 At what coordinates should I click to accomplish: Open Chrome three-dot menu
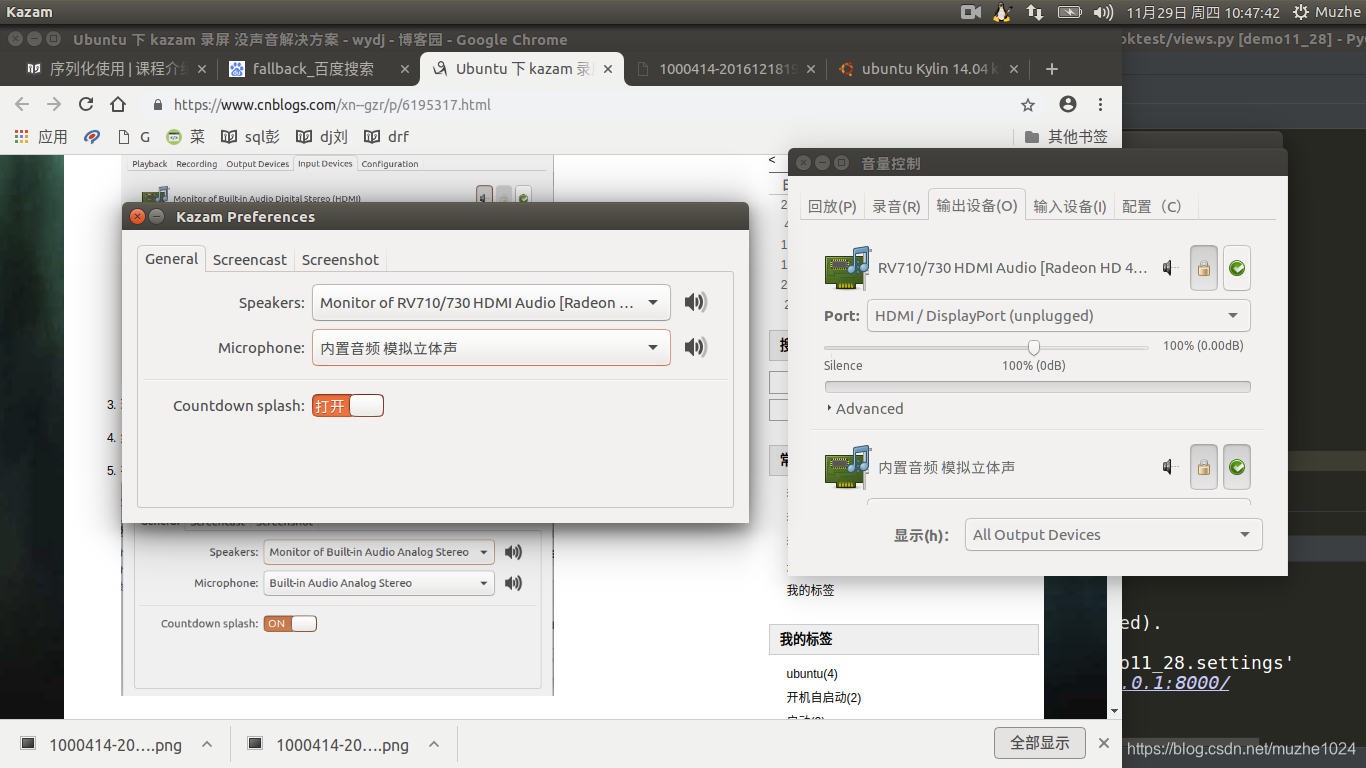click(x=1101, y=104)
